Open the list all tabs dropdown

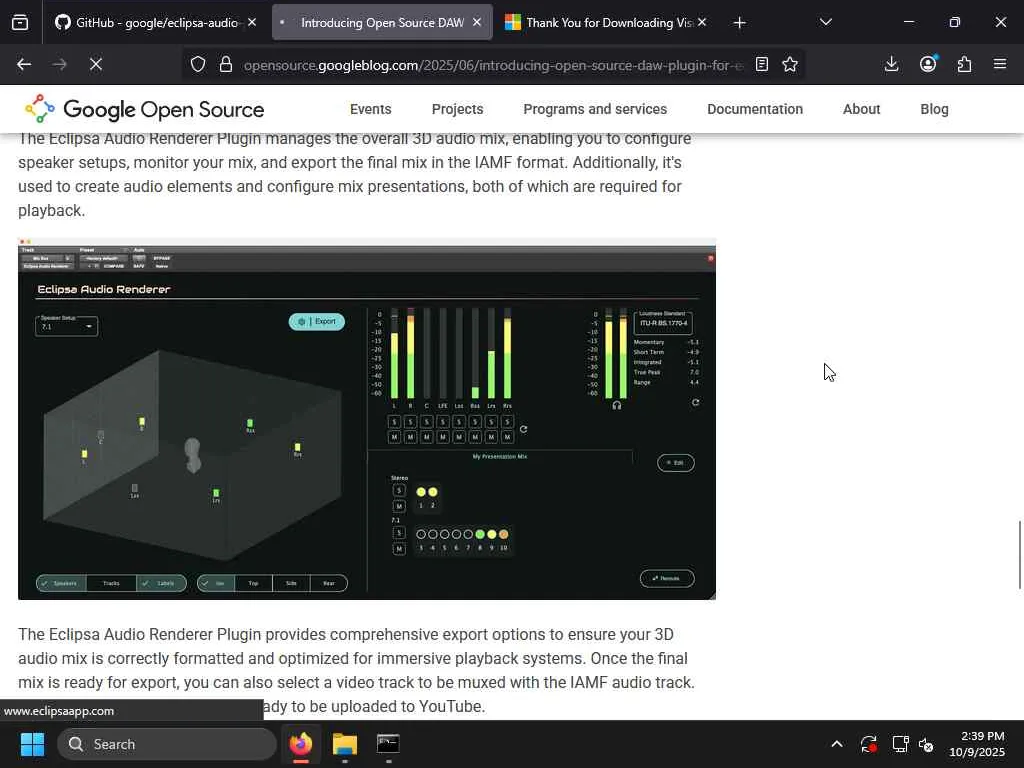825,22
